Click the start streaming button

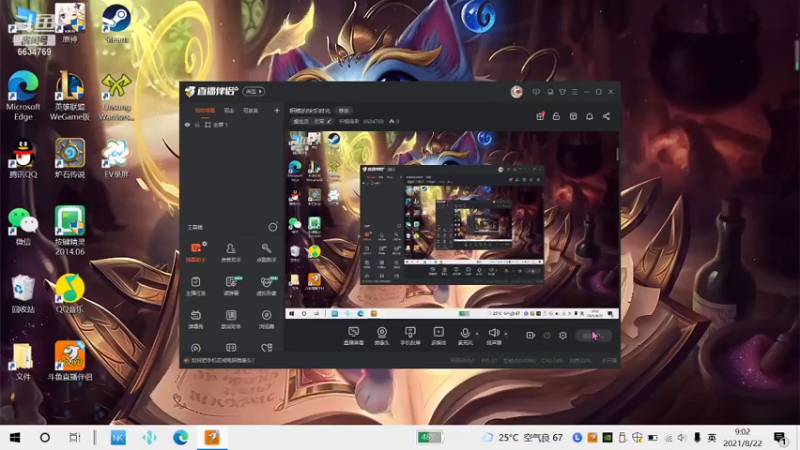coord(593,335)
